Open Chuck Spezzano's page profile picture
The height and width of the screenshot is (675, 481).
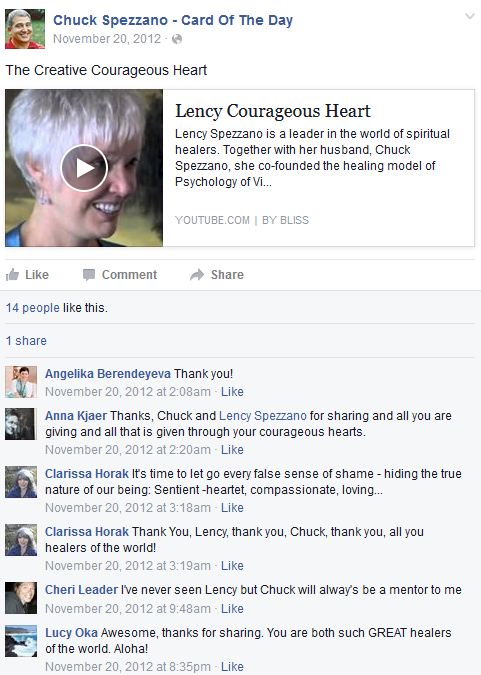25,29
